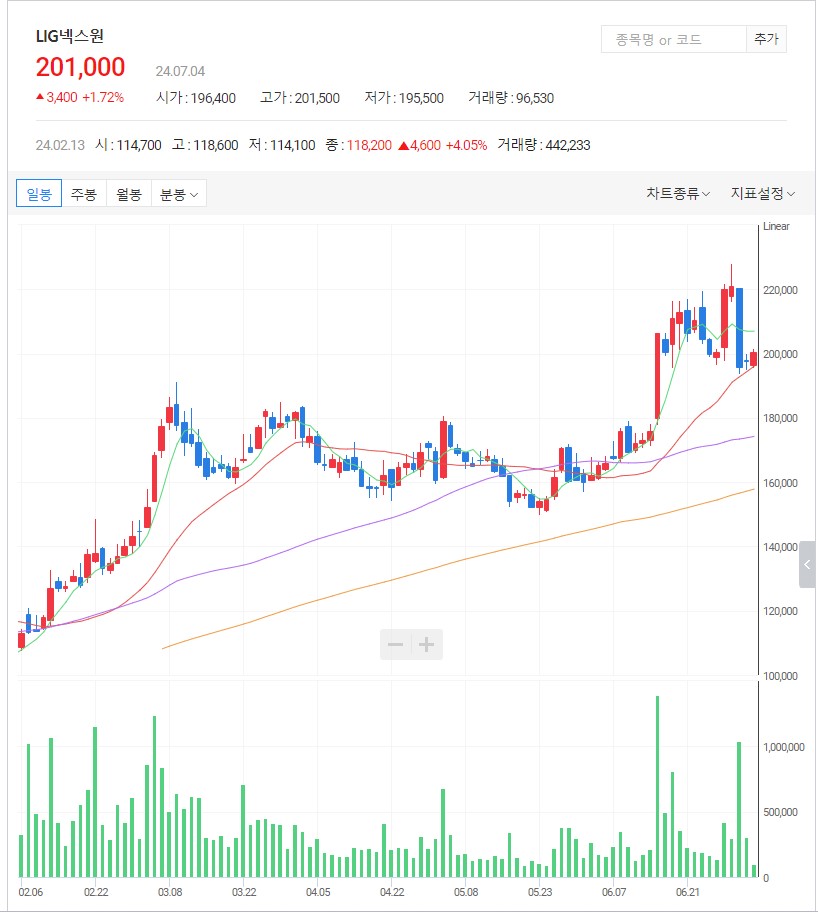
Task: Switch to the 주봉 weekly chart
Action: click(x=84, y=194)
